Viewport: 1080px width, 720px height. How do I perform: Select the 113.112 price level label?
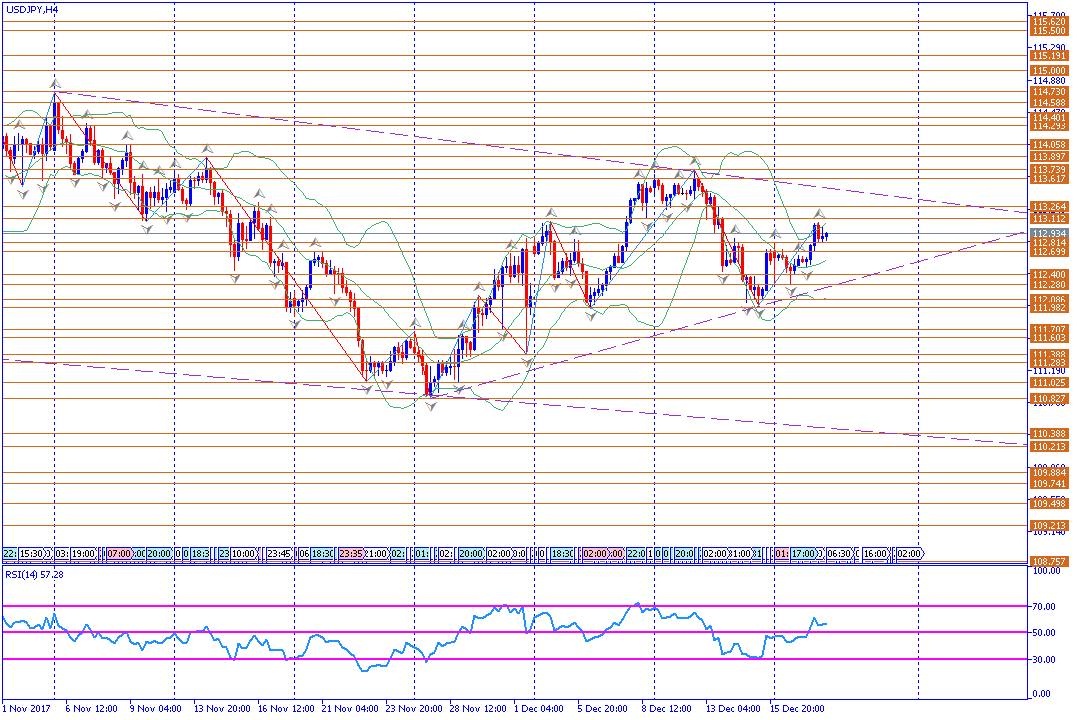(1049, 218)
